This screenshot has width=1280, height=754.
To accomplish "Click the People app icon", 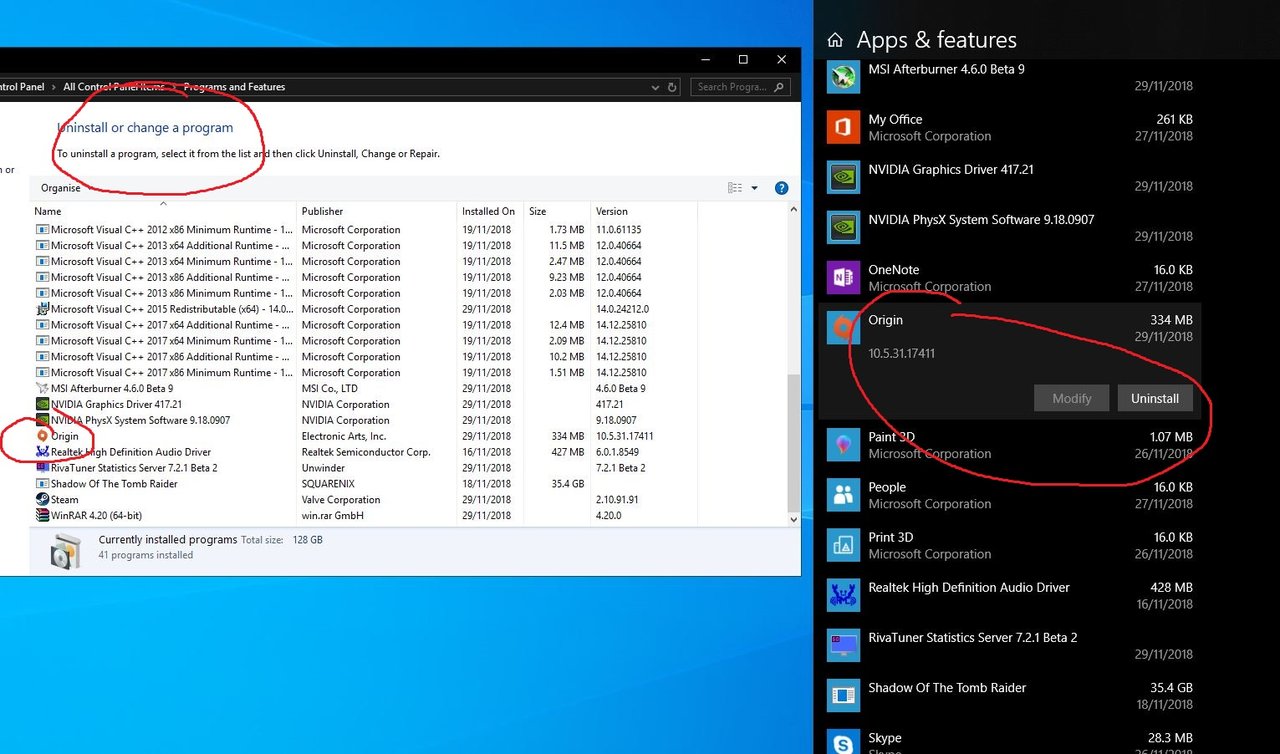I will 844,495.
